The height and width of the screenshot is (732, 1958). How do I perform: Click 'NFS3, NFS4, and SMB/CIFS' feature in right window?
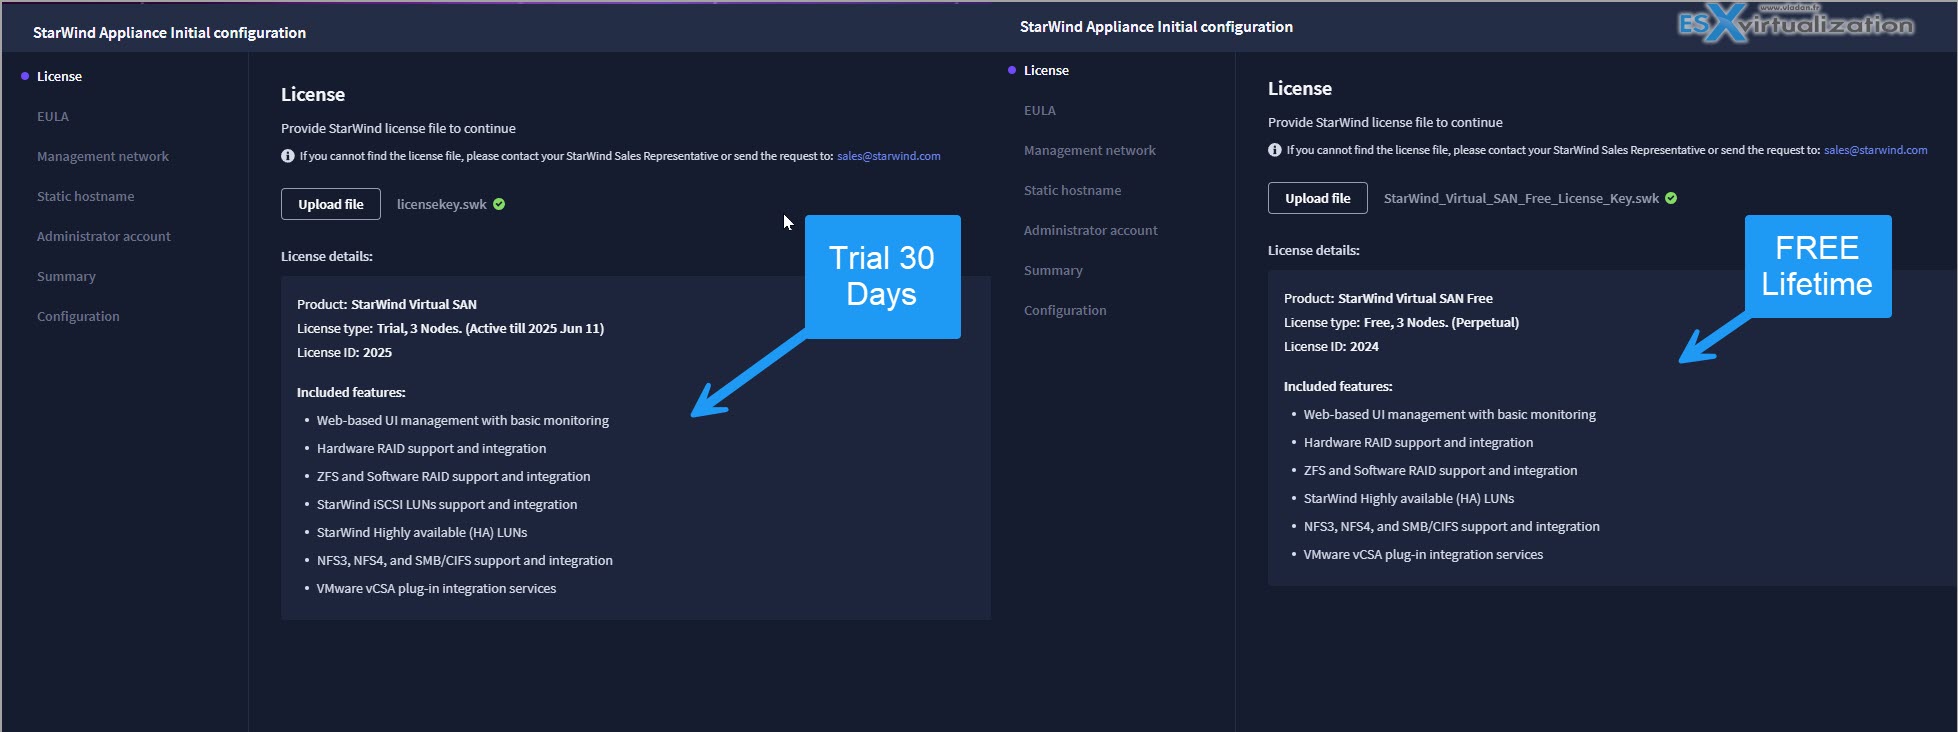[1452, 526]
